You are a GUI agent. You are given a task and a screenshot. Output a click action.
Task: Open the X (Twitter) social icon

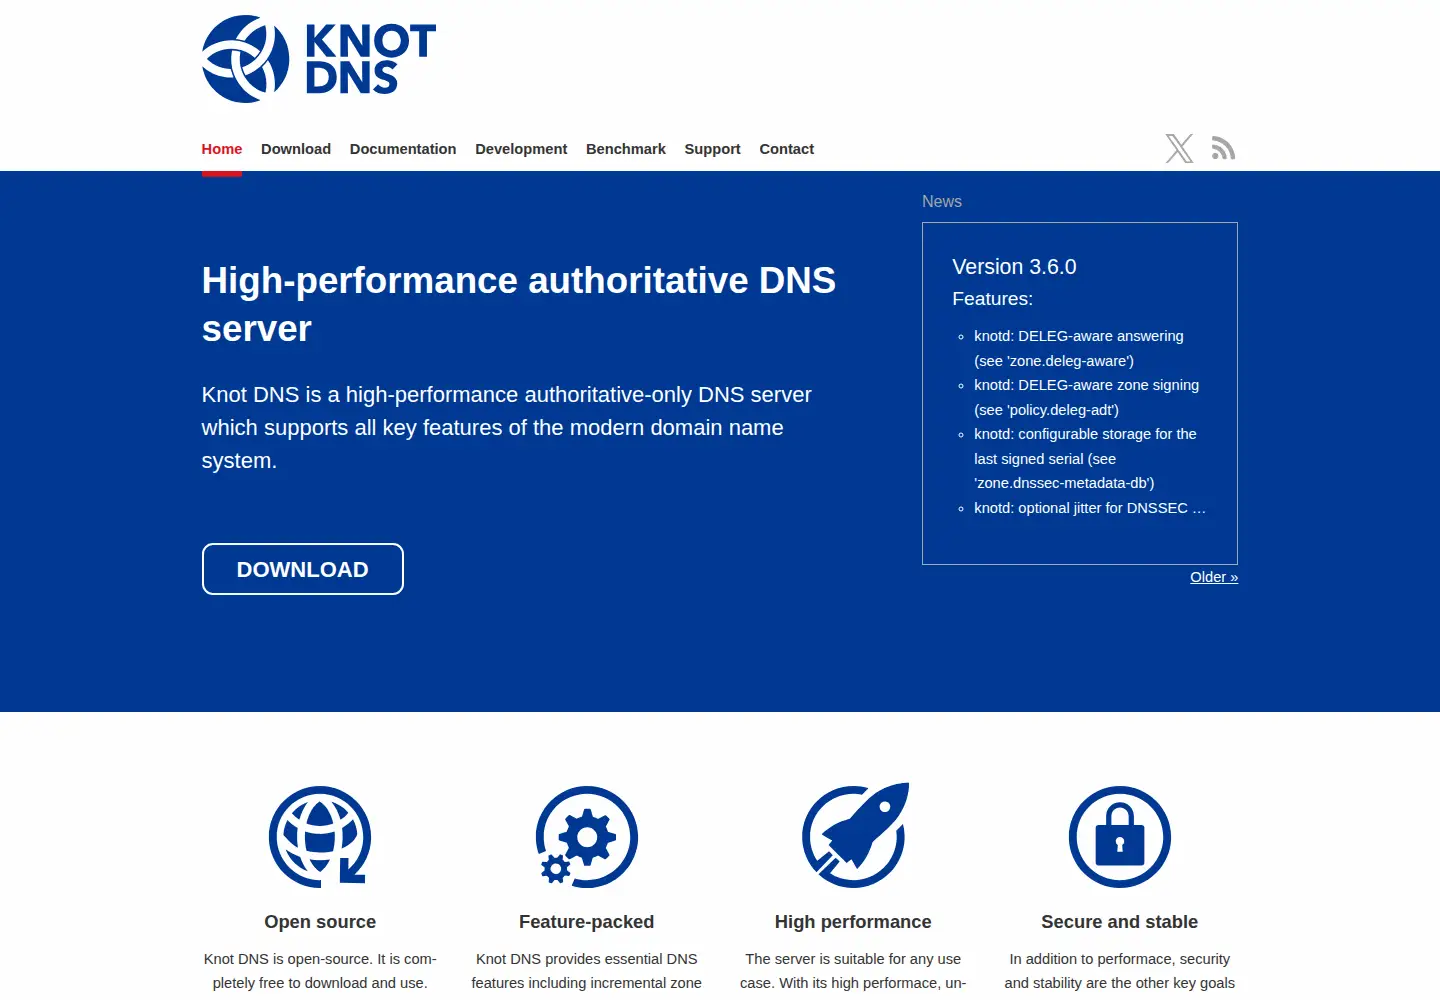pyautogui.click(x=1180, y=148)
